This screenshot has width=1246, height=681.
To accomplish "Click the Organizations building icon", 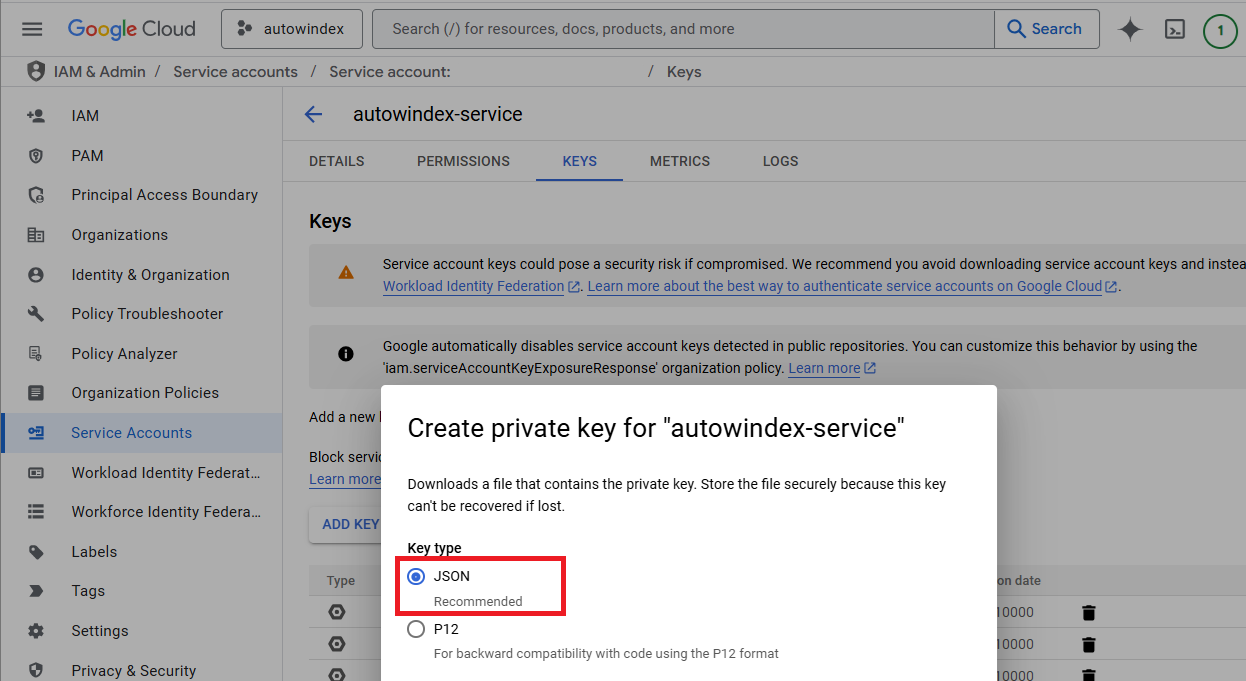I will tap(36, 235).
